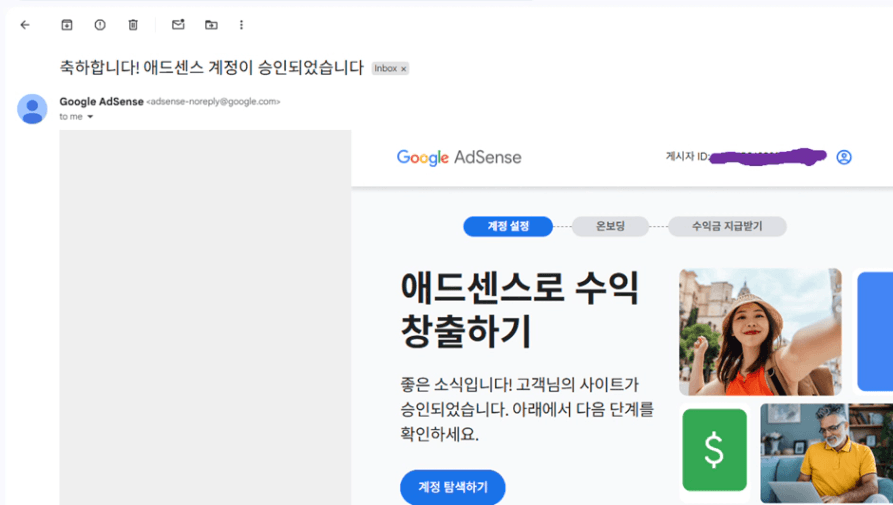Report this email as spam
The width and height of the screenshot is (893, 505).
(100, 25)
